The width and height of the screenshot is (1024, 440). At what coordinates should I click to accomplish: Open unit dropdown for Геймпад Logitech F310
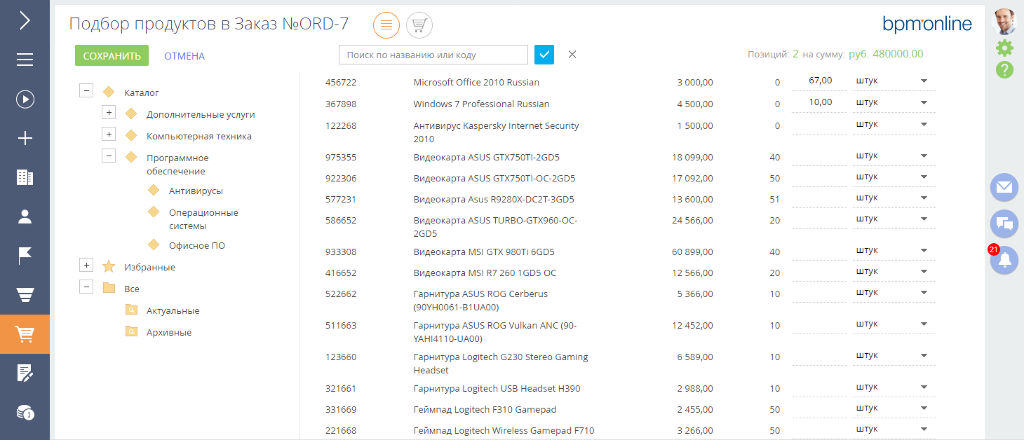pos(924,409)
